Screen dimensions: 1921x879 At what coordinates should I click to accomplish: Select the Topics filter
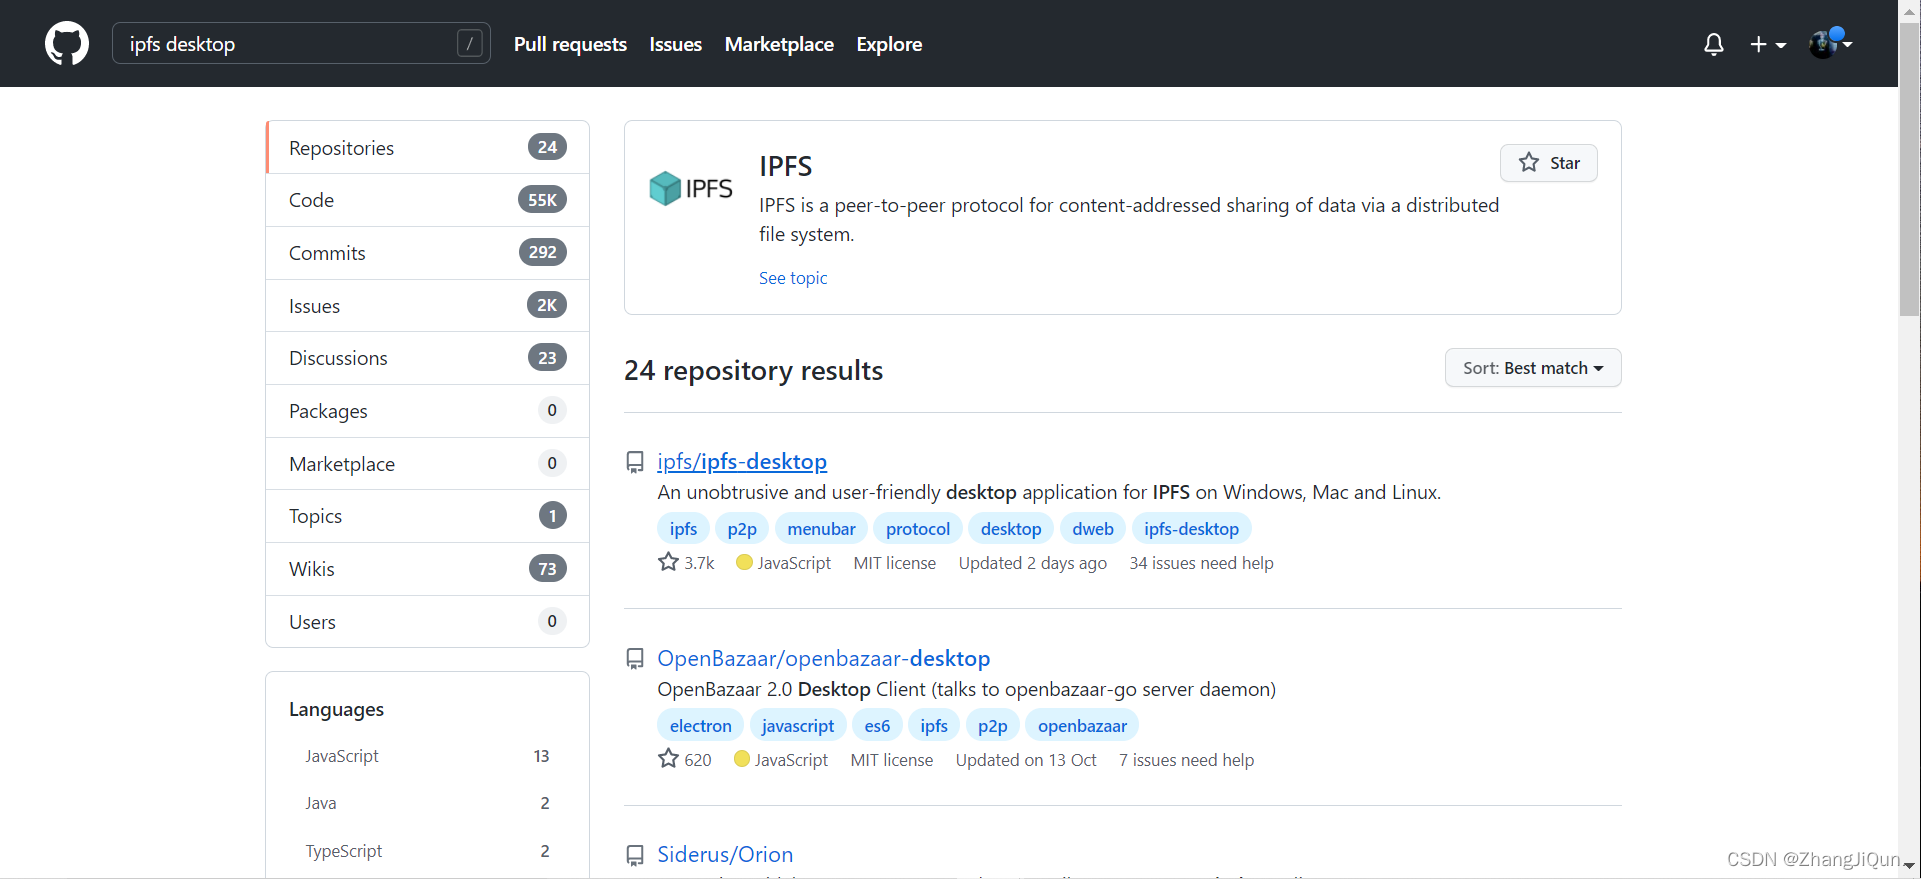tap(428, 516)
